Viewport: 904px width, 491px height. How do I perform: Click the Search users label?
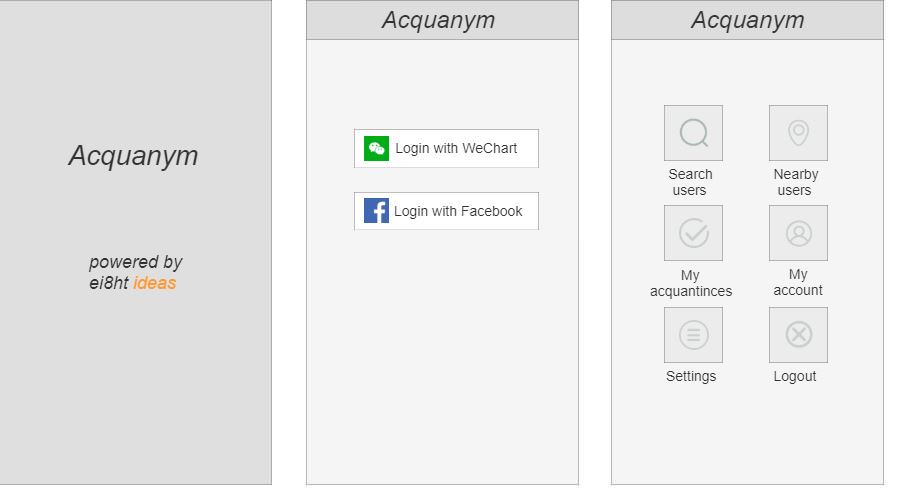tap(690, 182)
